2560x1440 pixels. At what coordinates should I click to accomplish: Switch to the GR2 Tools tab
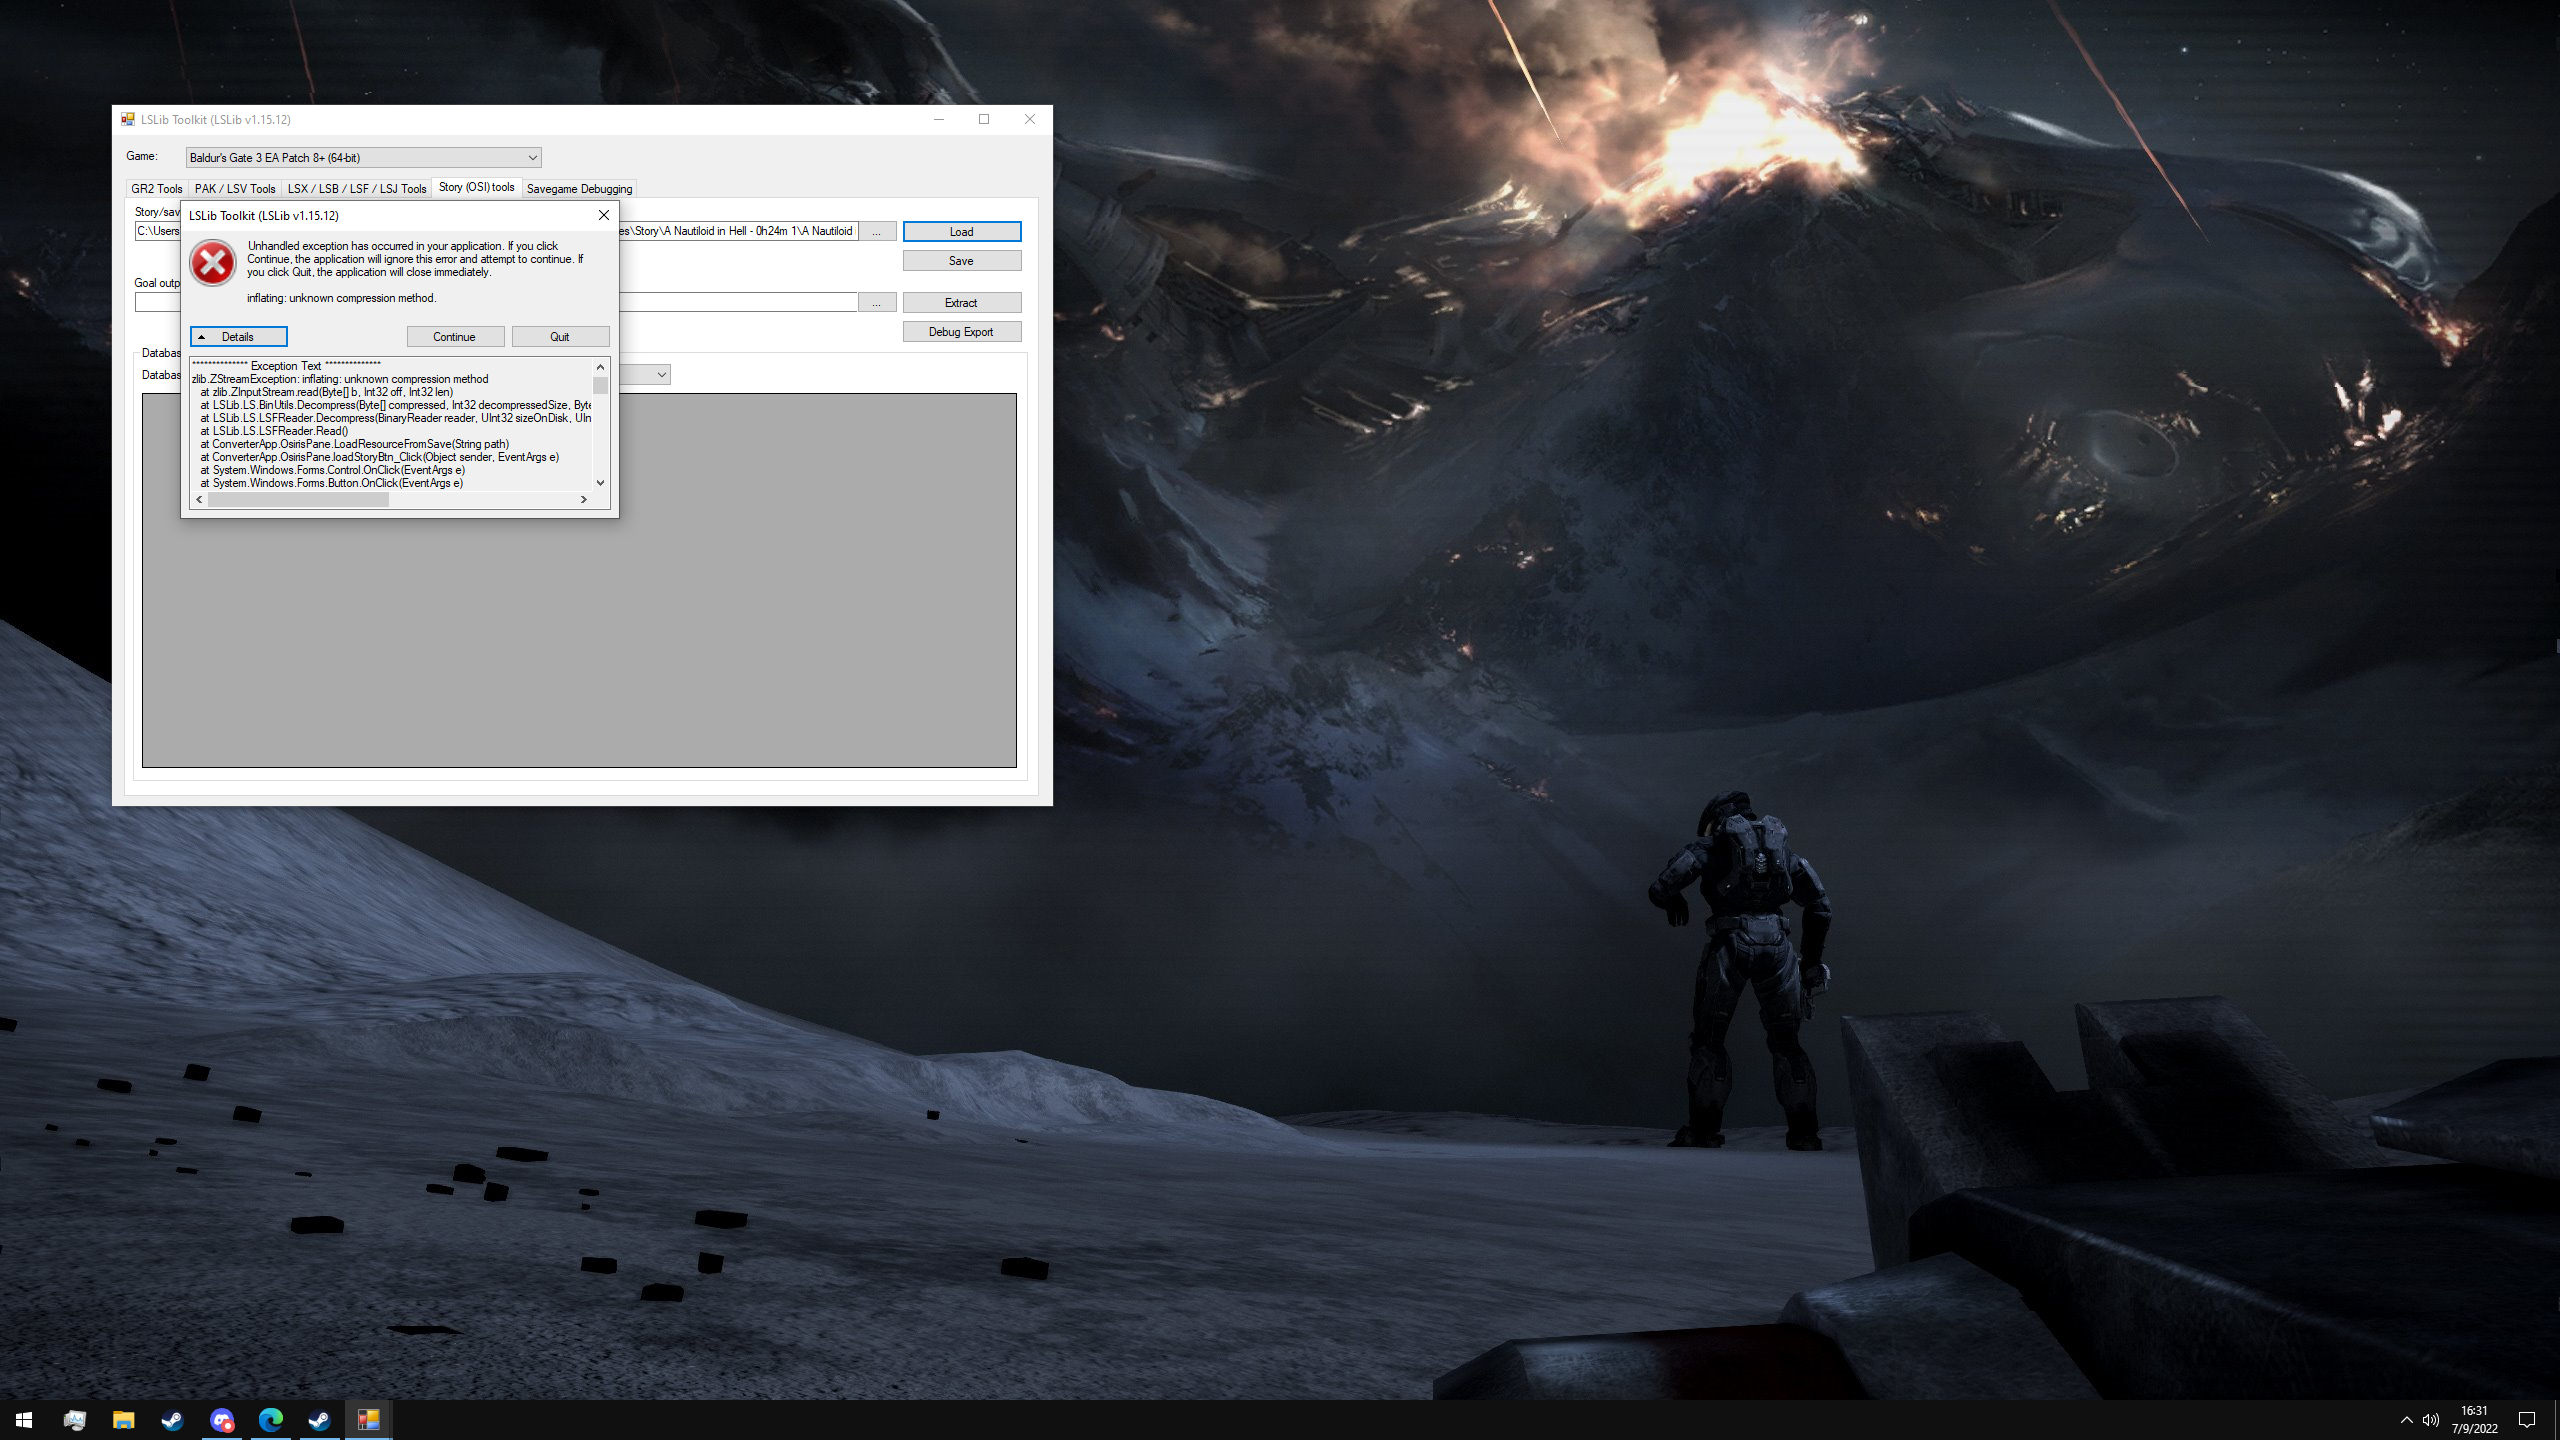click(157, 189)
